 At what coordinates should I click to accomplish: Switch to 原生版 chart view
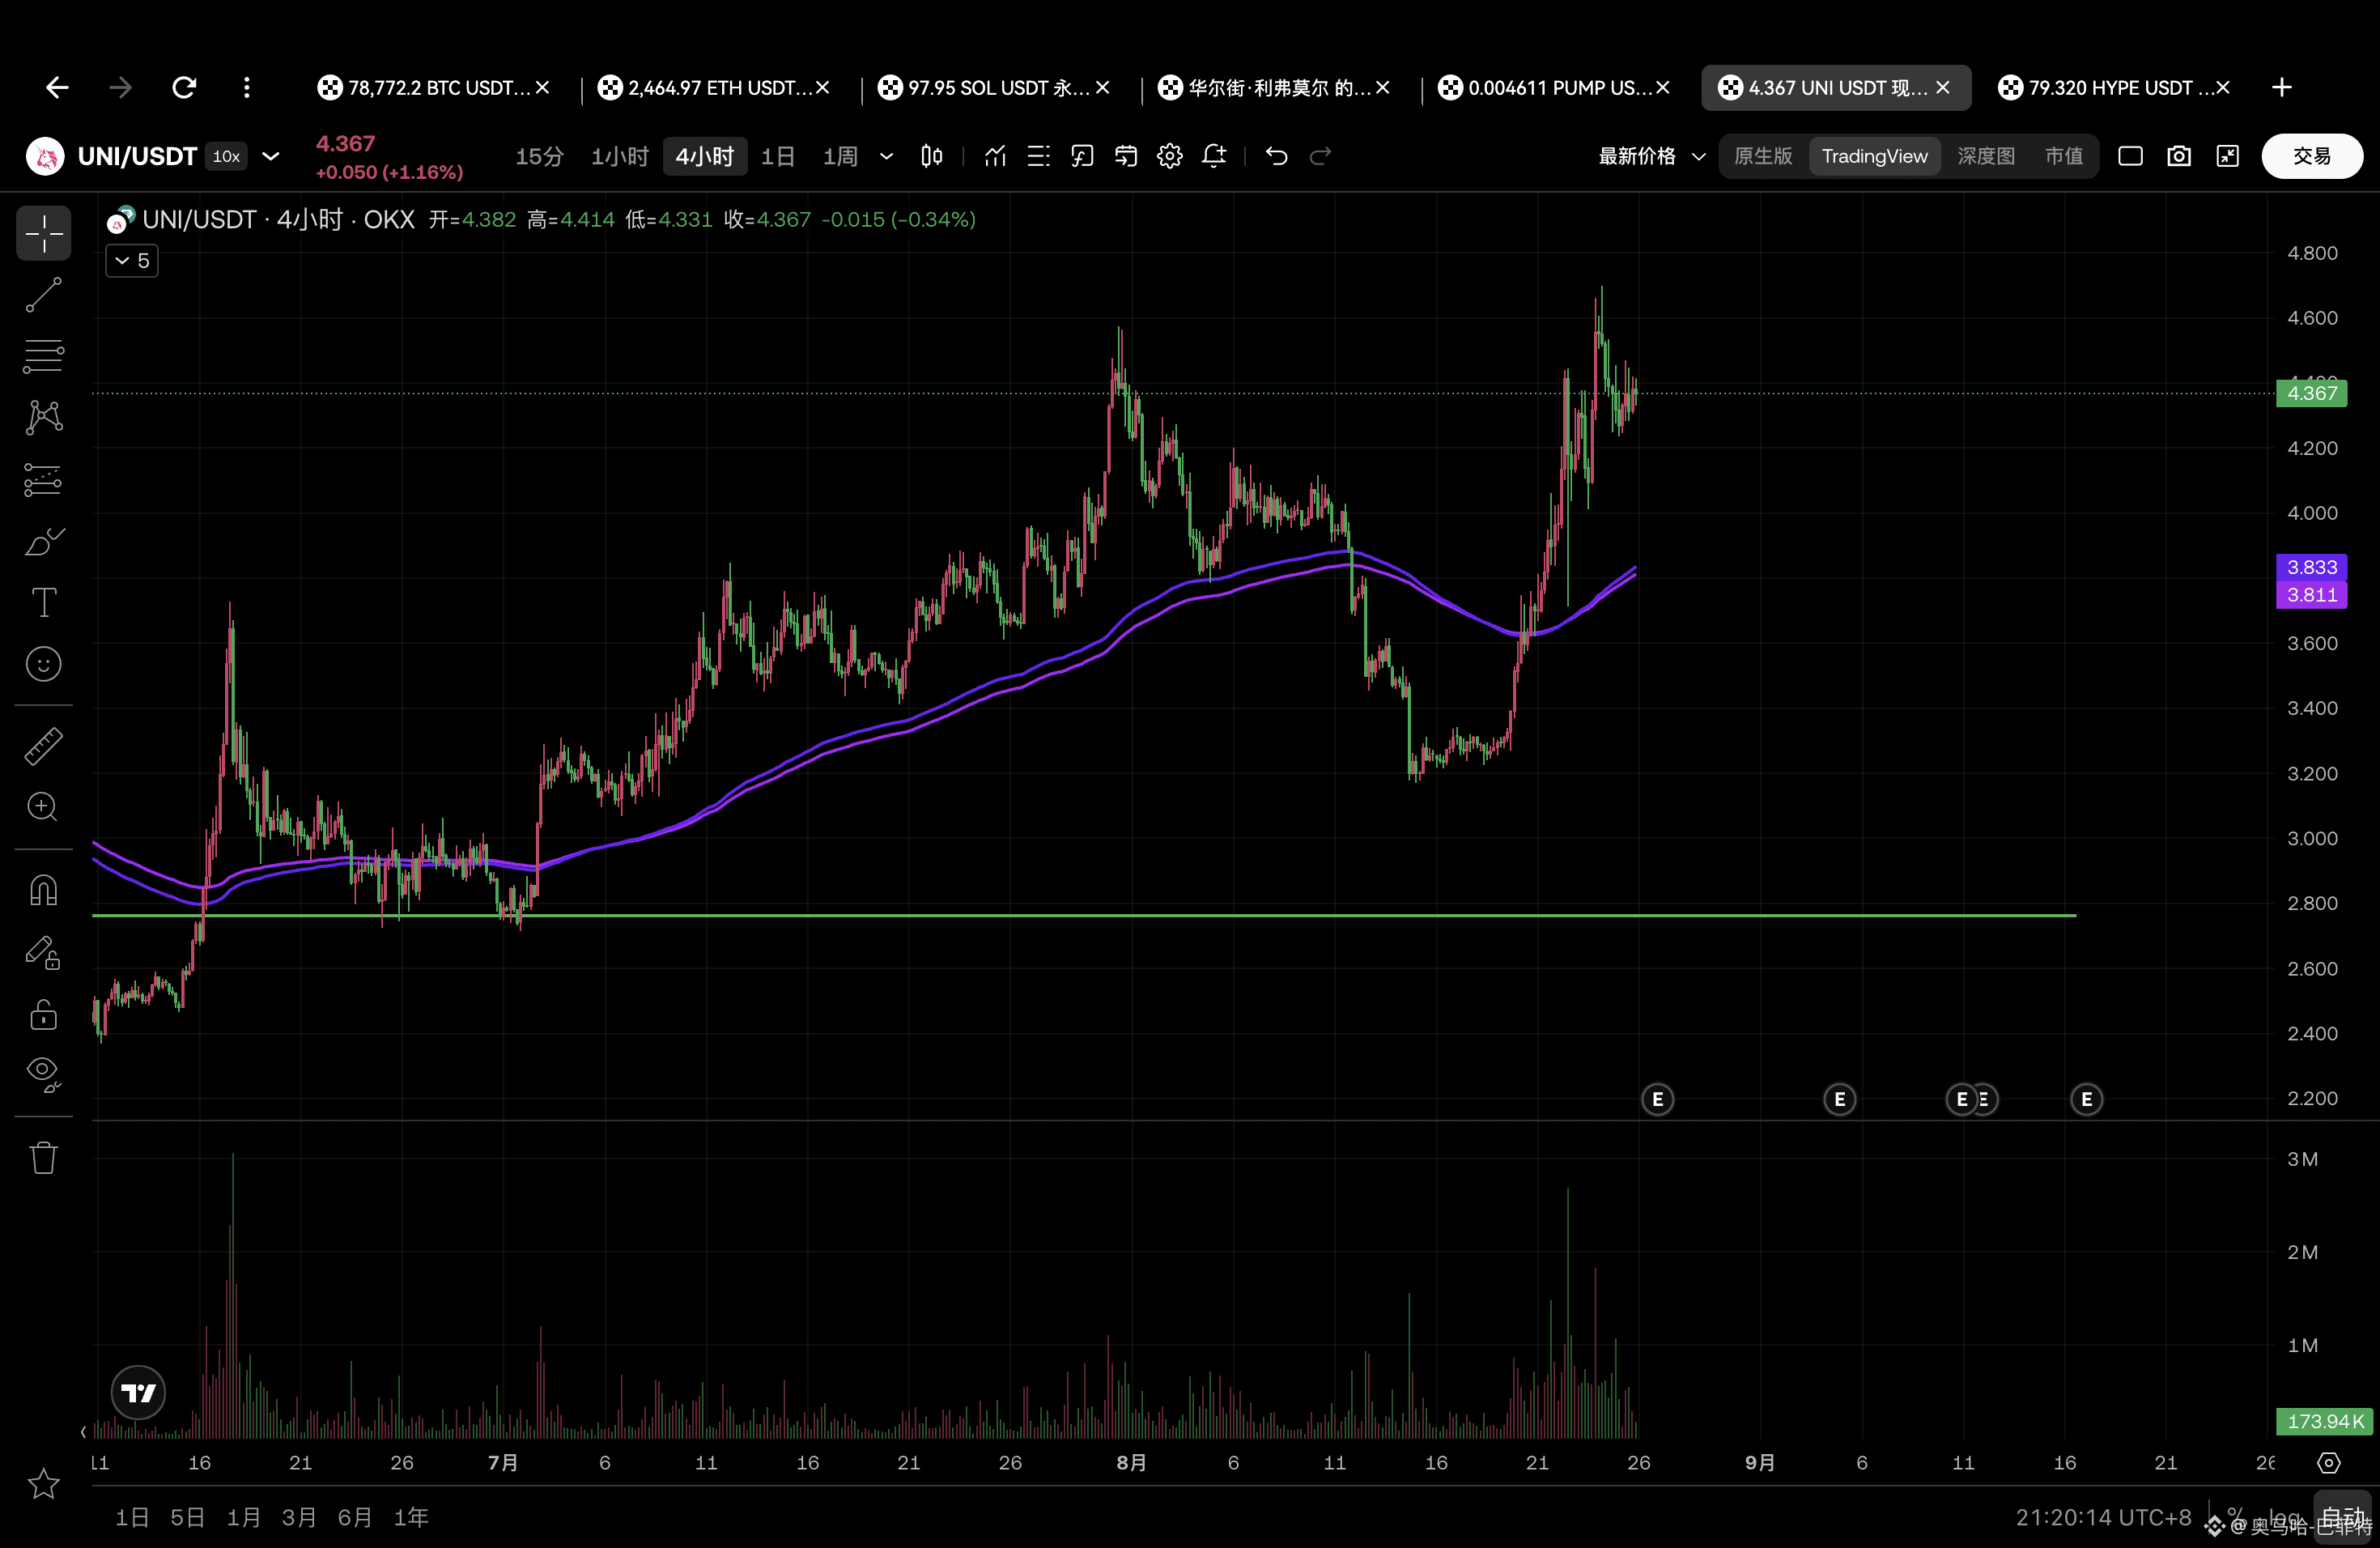click(x=1763, y=156)
